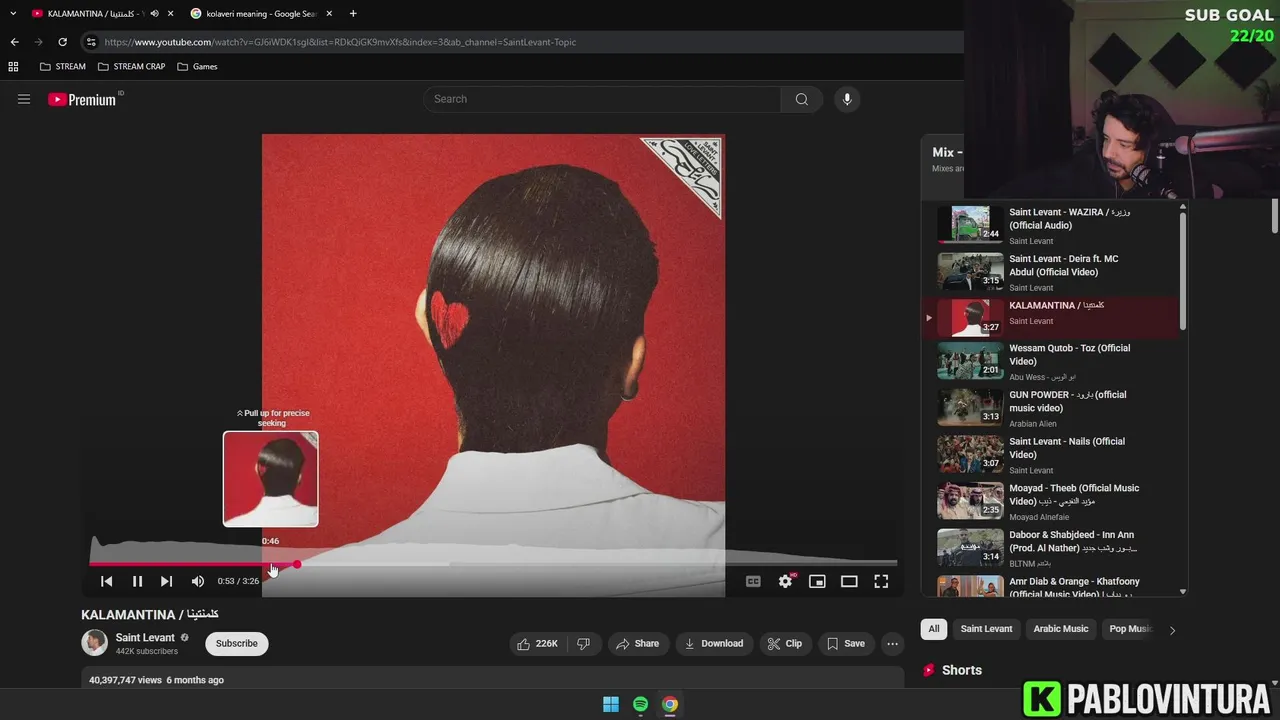1280x720 pixels.
Task: Seek video on the progress bar
Action: (x=493, y=564)
